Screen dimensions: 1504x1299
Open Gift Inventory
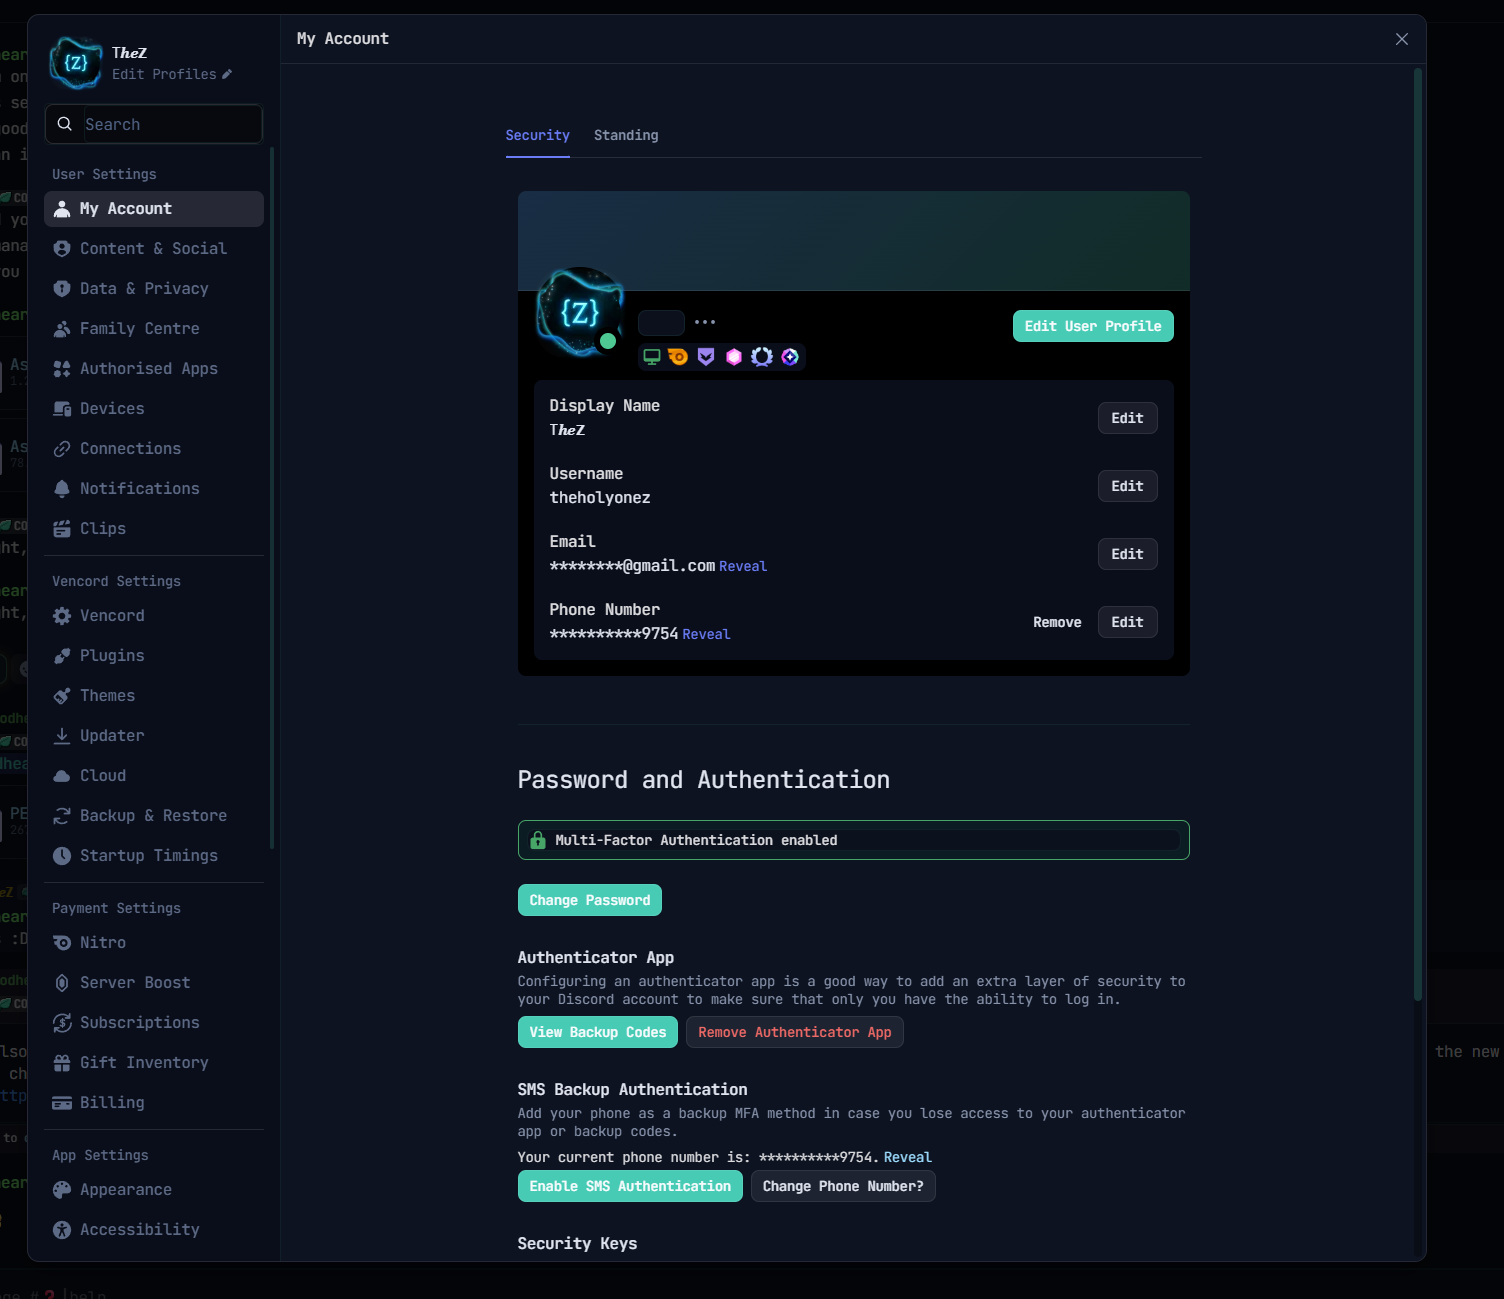(x=154, y=1062)
